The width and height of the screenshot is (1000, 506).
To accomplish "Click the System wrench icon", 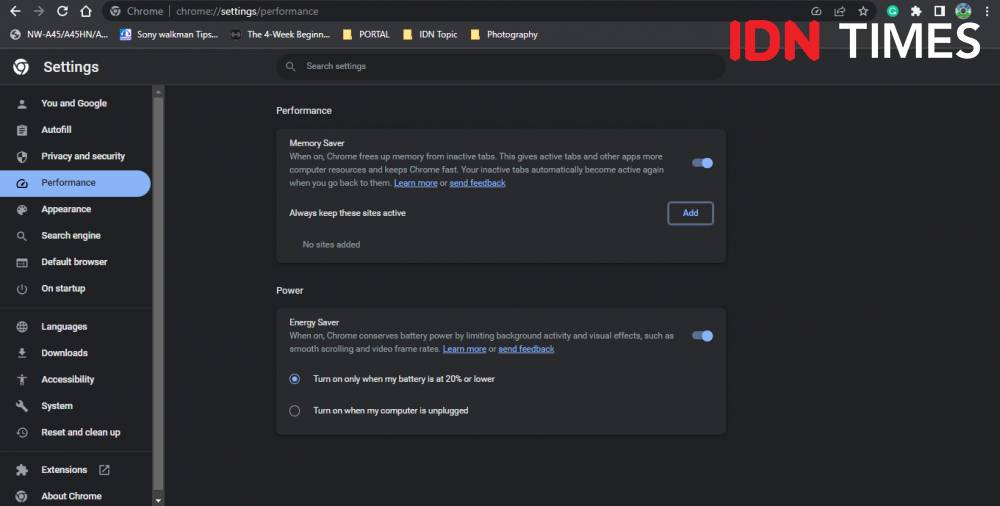I will coord(22,406).
